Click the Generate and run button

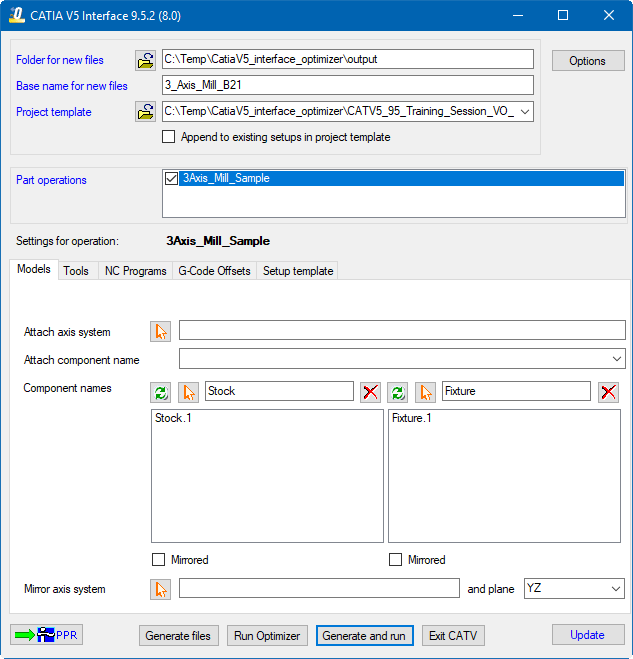(x=364, y=635)
